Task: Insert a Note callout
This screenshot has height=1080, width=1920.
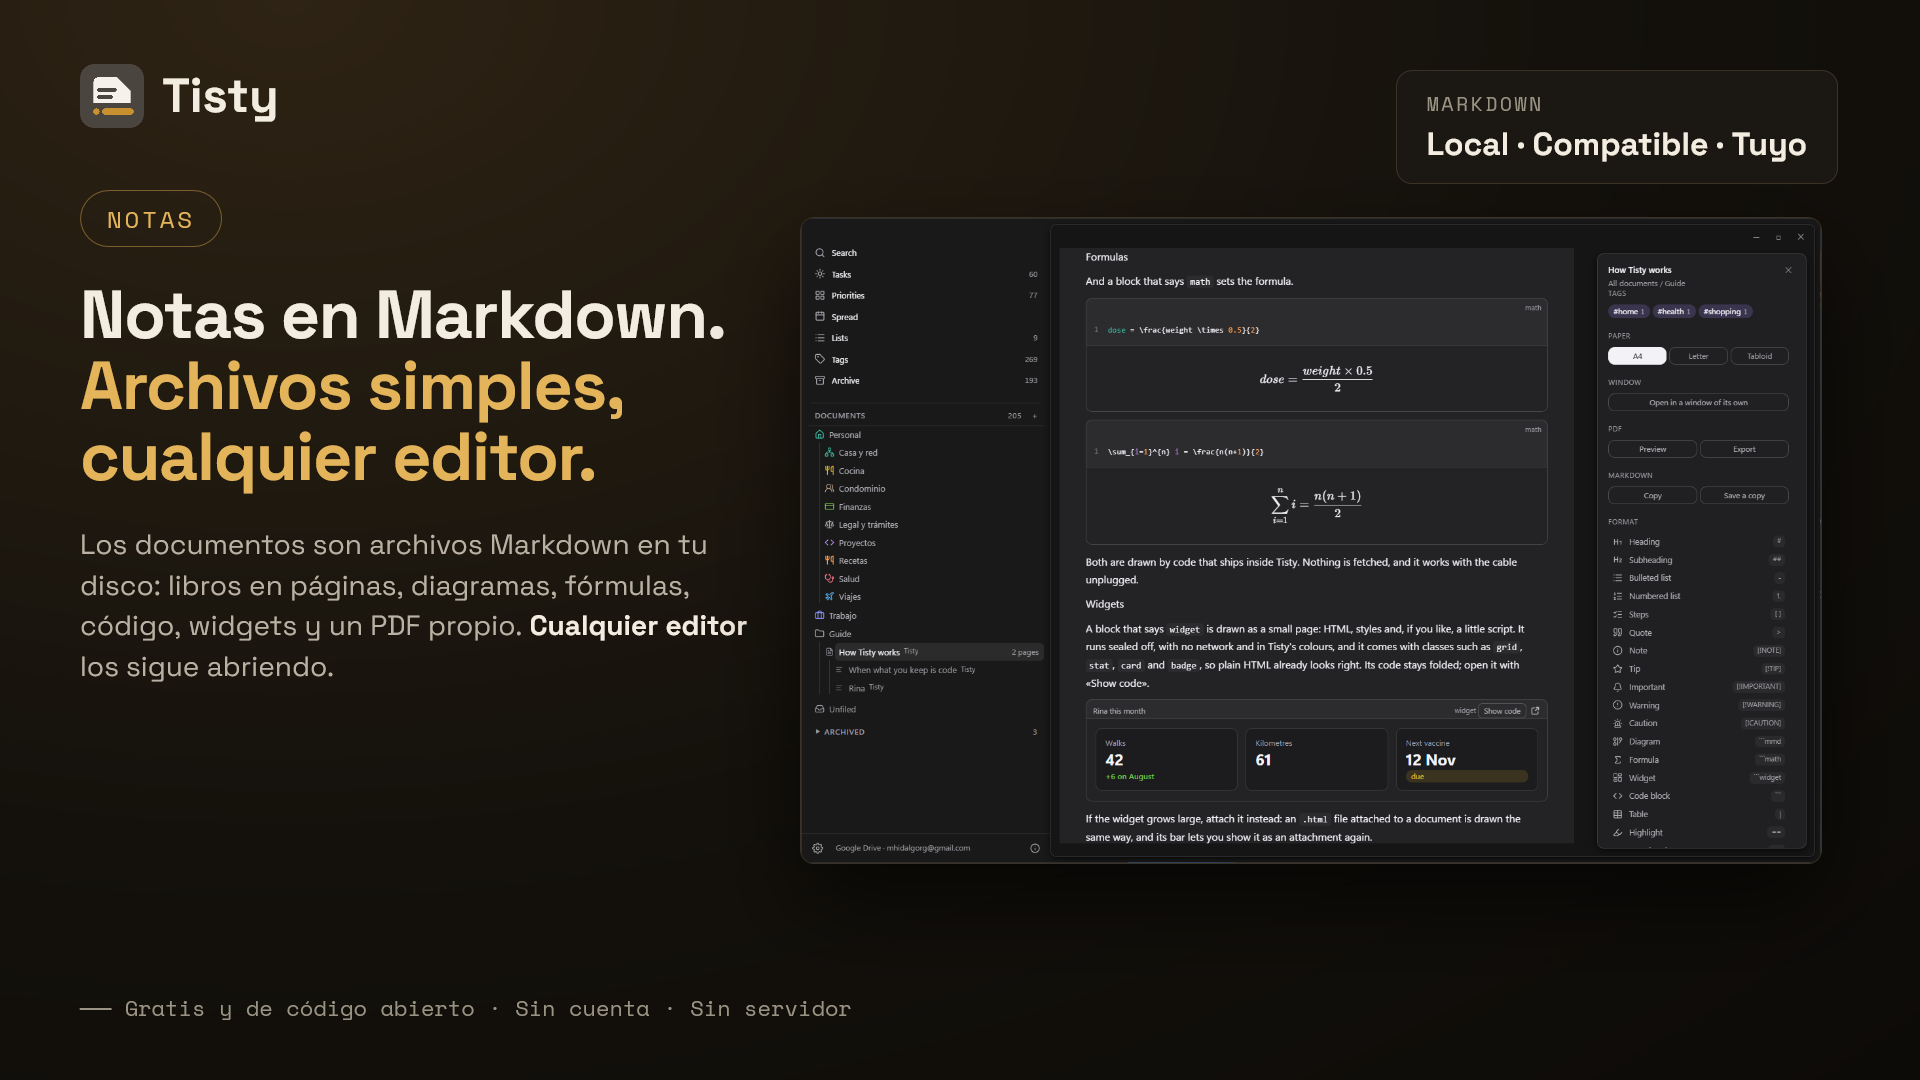Action: 1698,651
